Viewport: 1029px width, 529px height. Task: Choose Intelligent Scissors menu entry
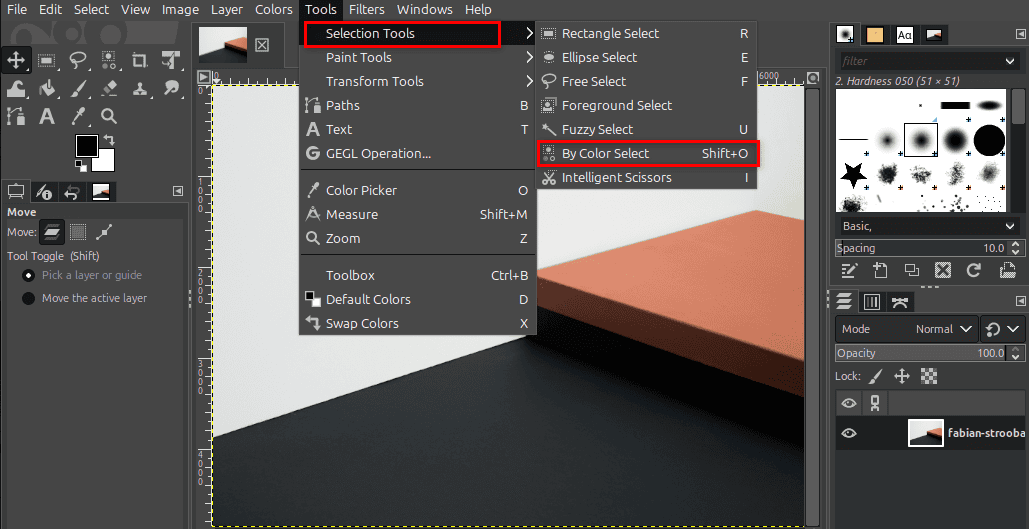647,178
